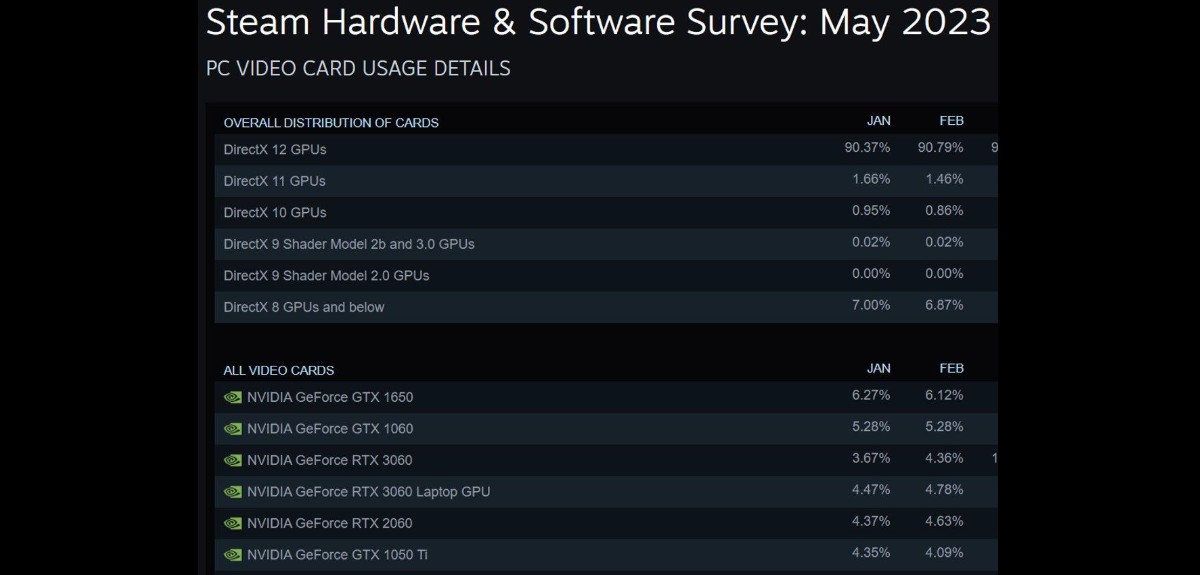Click NVIDIA GeForce GTX 1050 Ti name

tap(338, 555)
